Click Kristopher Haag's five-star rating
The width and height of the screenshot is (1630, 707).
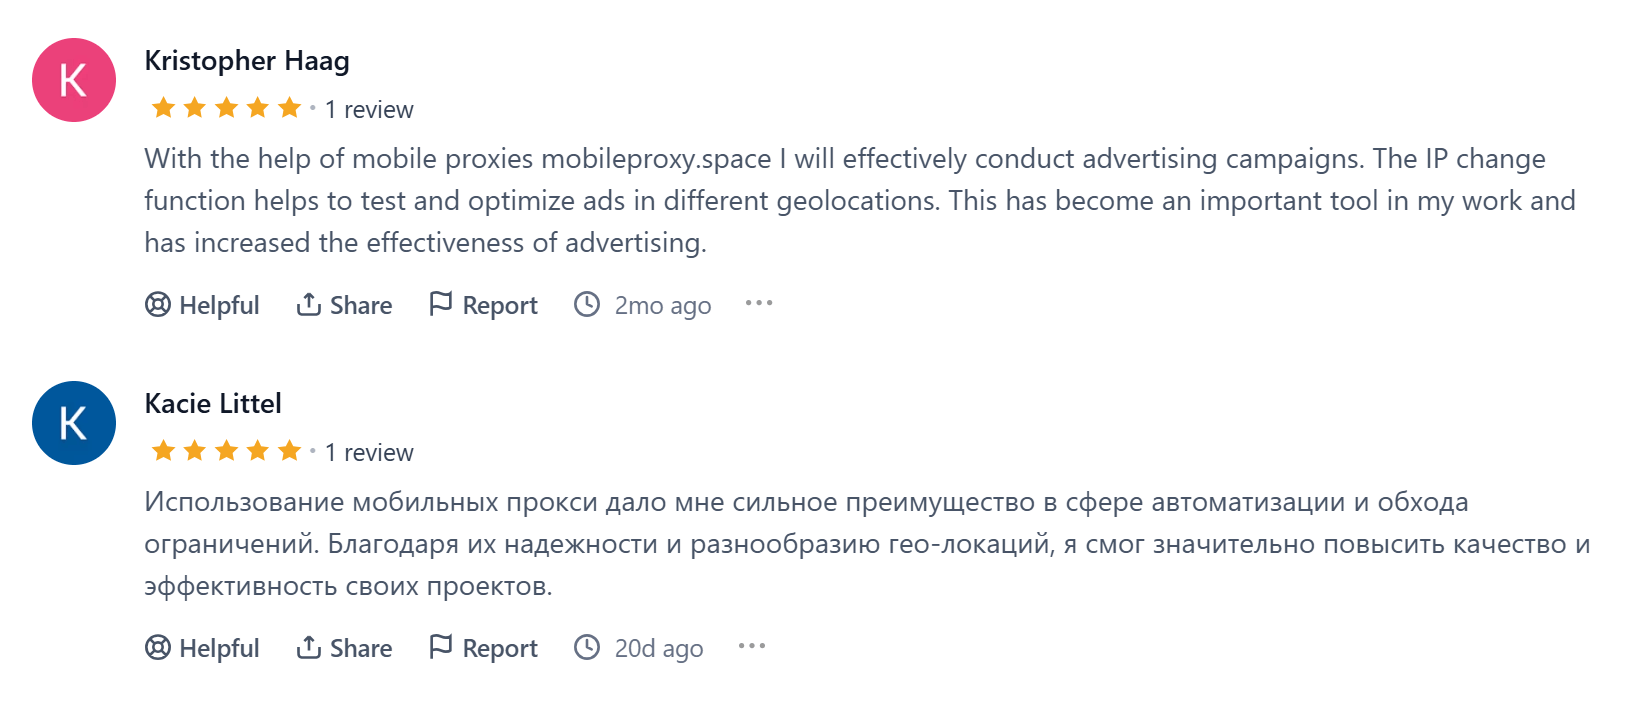[x=226, y=108]
